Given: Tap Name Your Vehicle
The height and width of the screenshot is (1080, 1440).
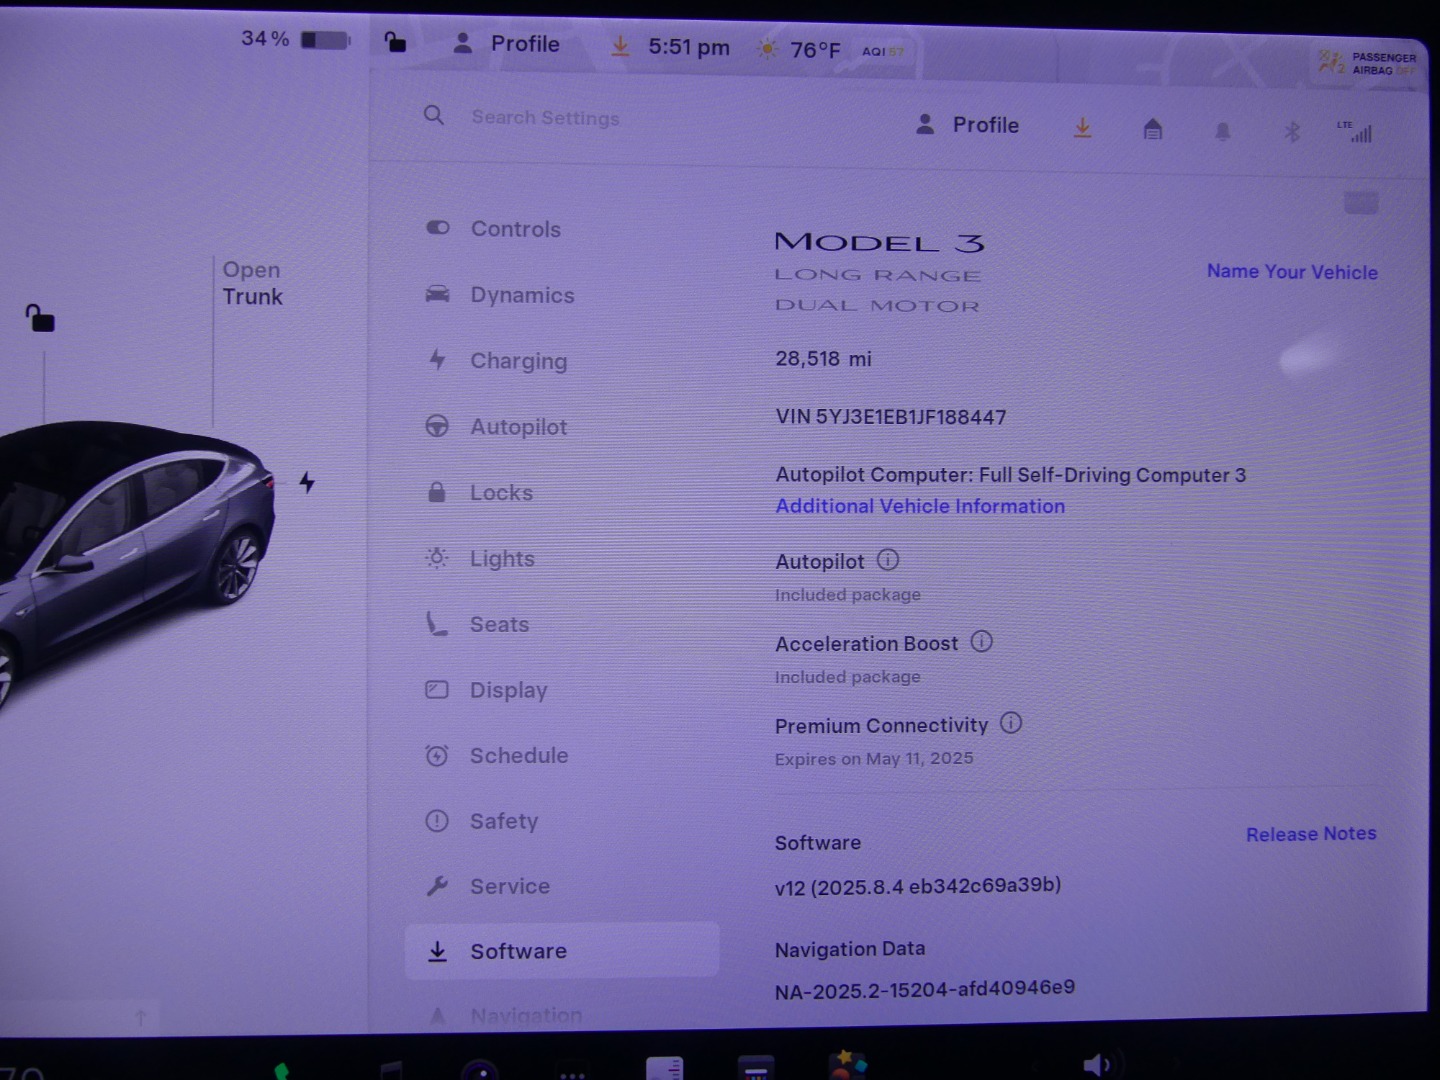Looking at the screenshot, I should (1291, 272).
